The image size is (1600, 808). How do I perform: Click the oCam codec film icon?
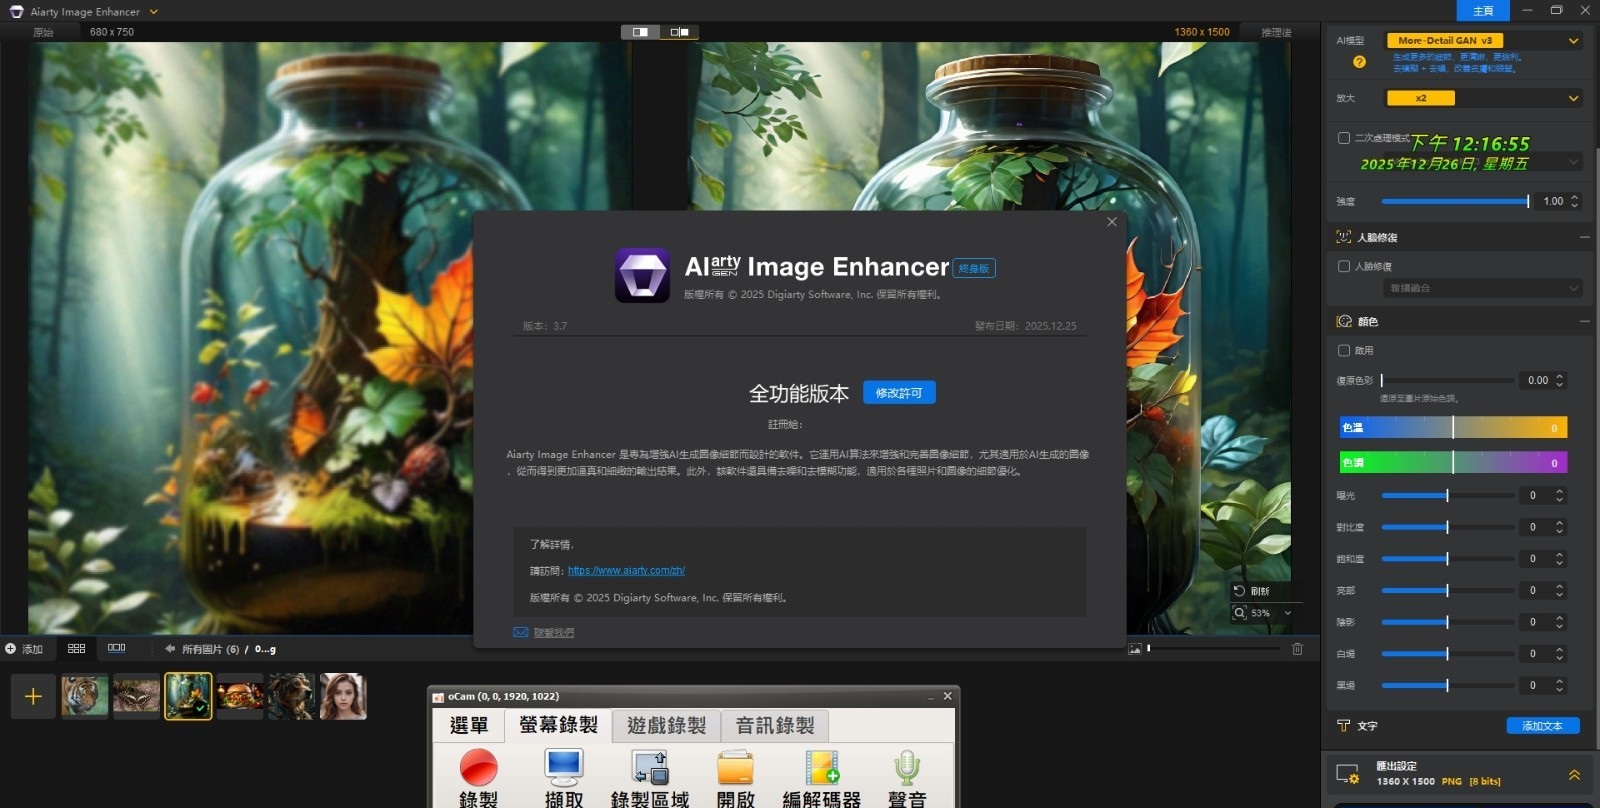pos(821,768)
